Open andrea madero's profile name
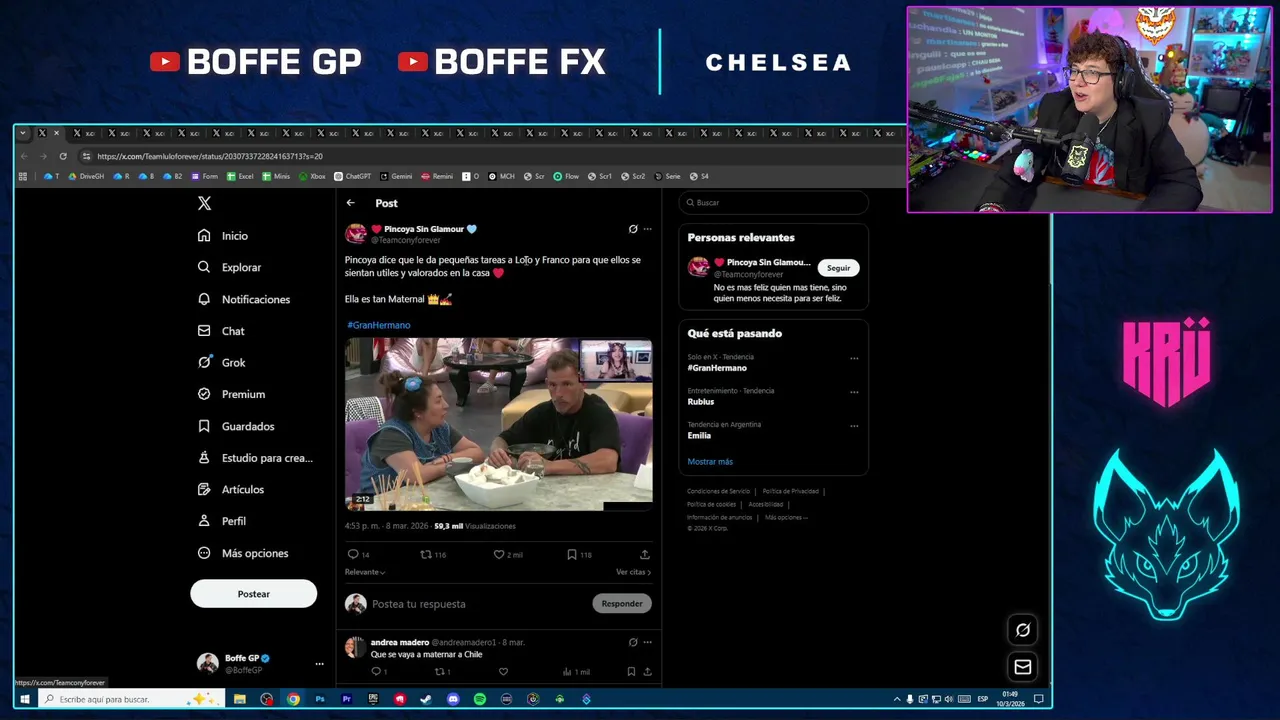 click(400, 642)
